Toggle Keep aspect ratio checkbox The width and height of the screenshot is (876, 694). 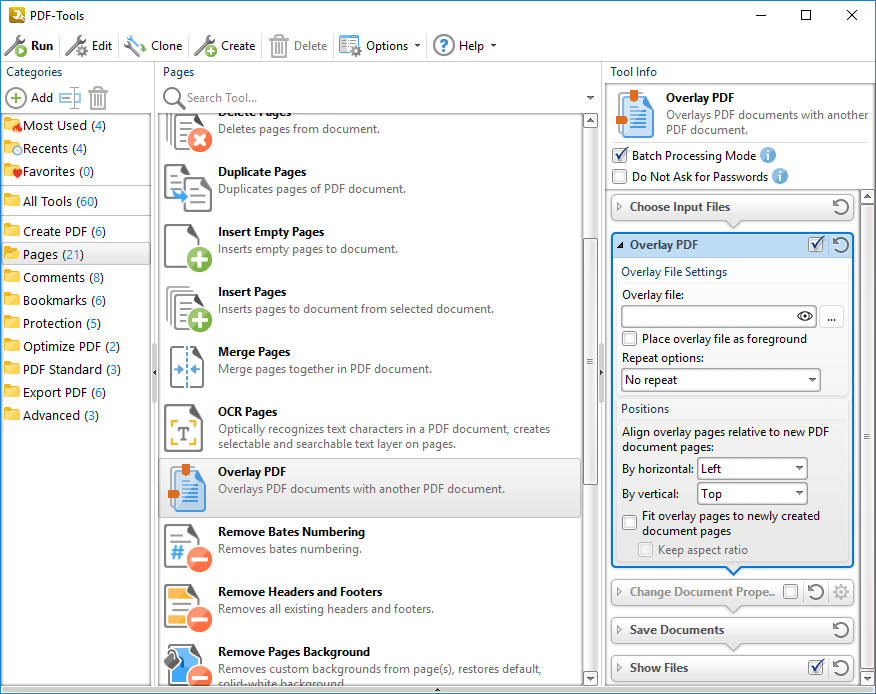(x=645, y=550)
